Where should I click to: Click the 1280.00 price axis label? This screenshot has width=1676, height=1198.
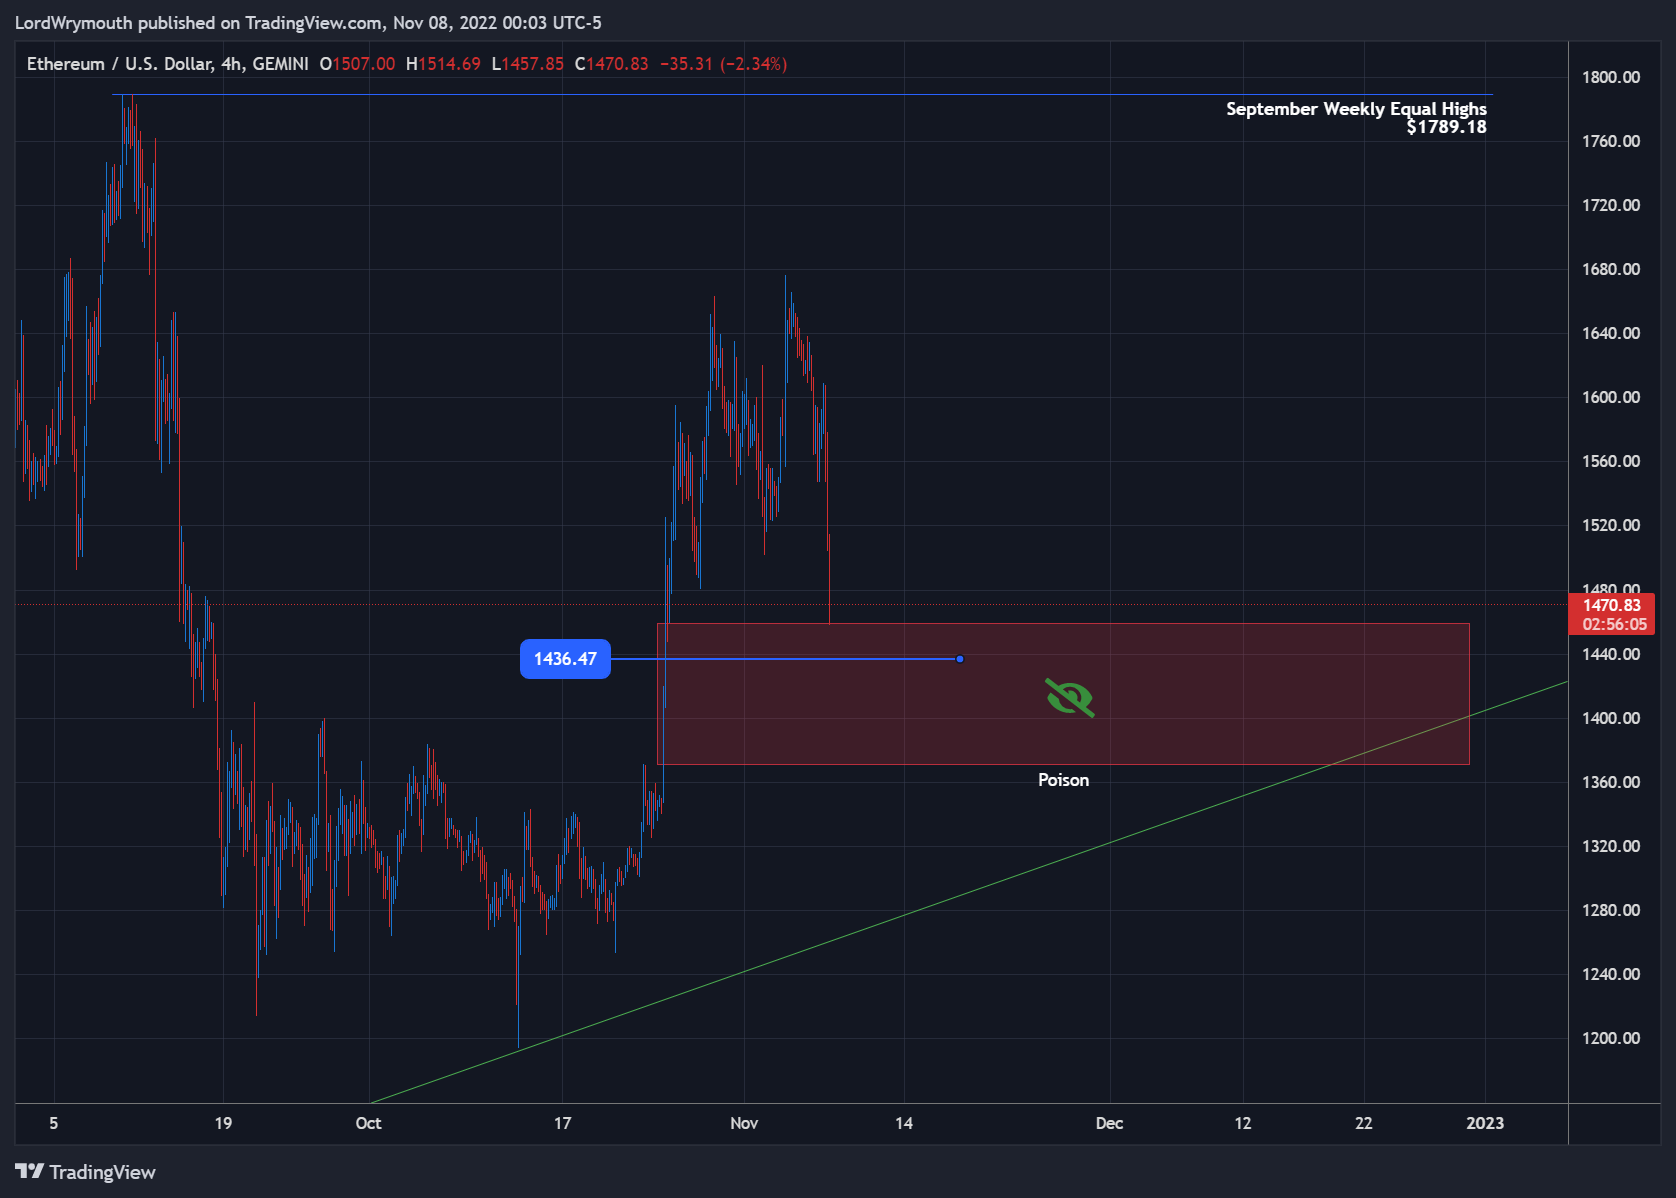(1611, 910)
